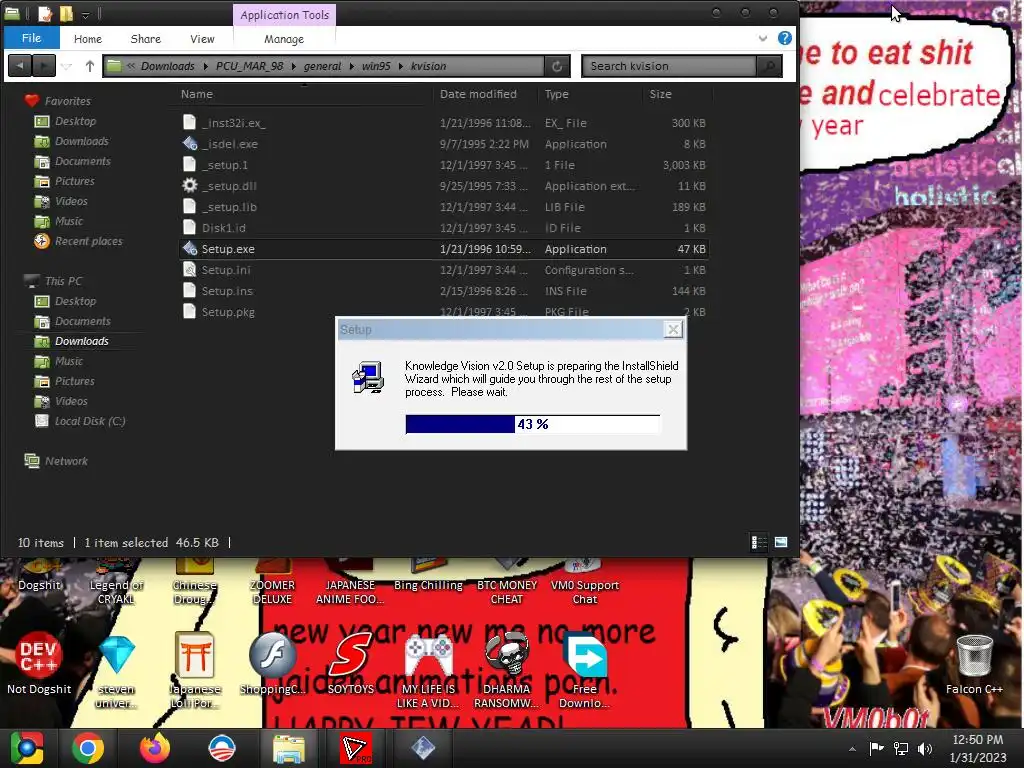Switch to details view layout icon

point(759,542)
